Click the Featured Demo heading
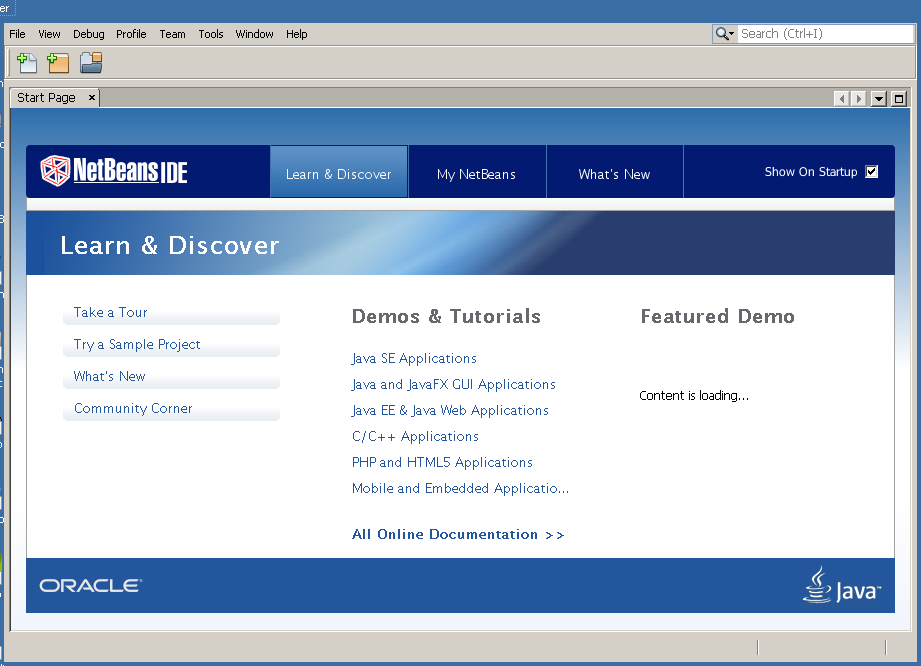The height and width of the screenshot is (666, 921). click(717, 316)
